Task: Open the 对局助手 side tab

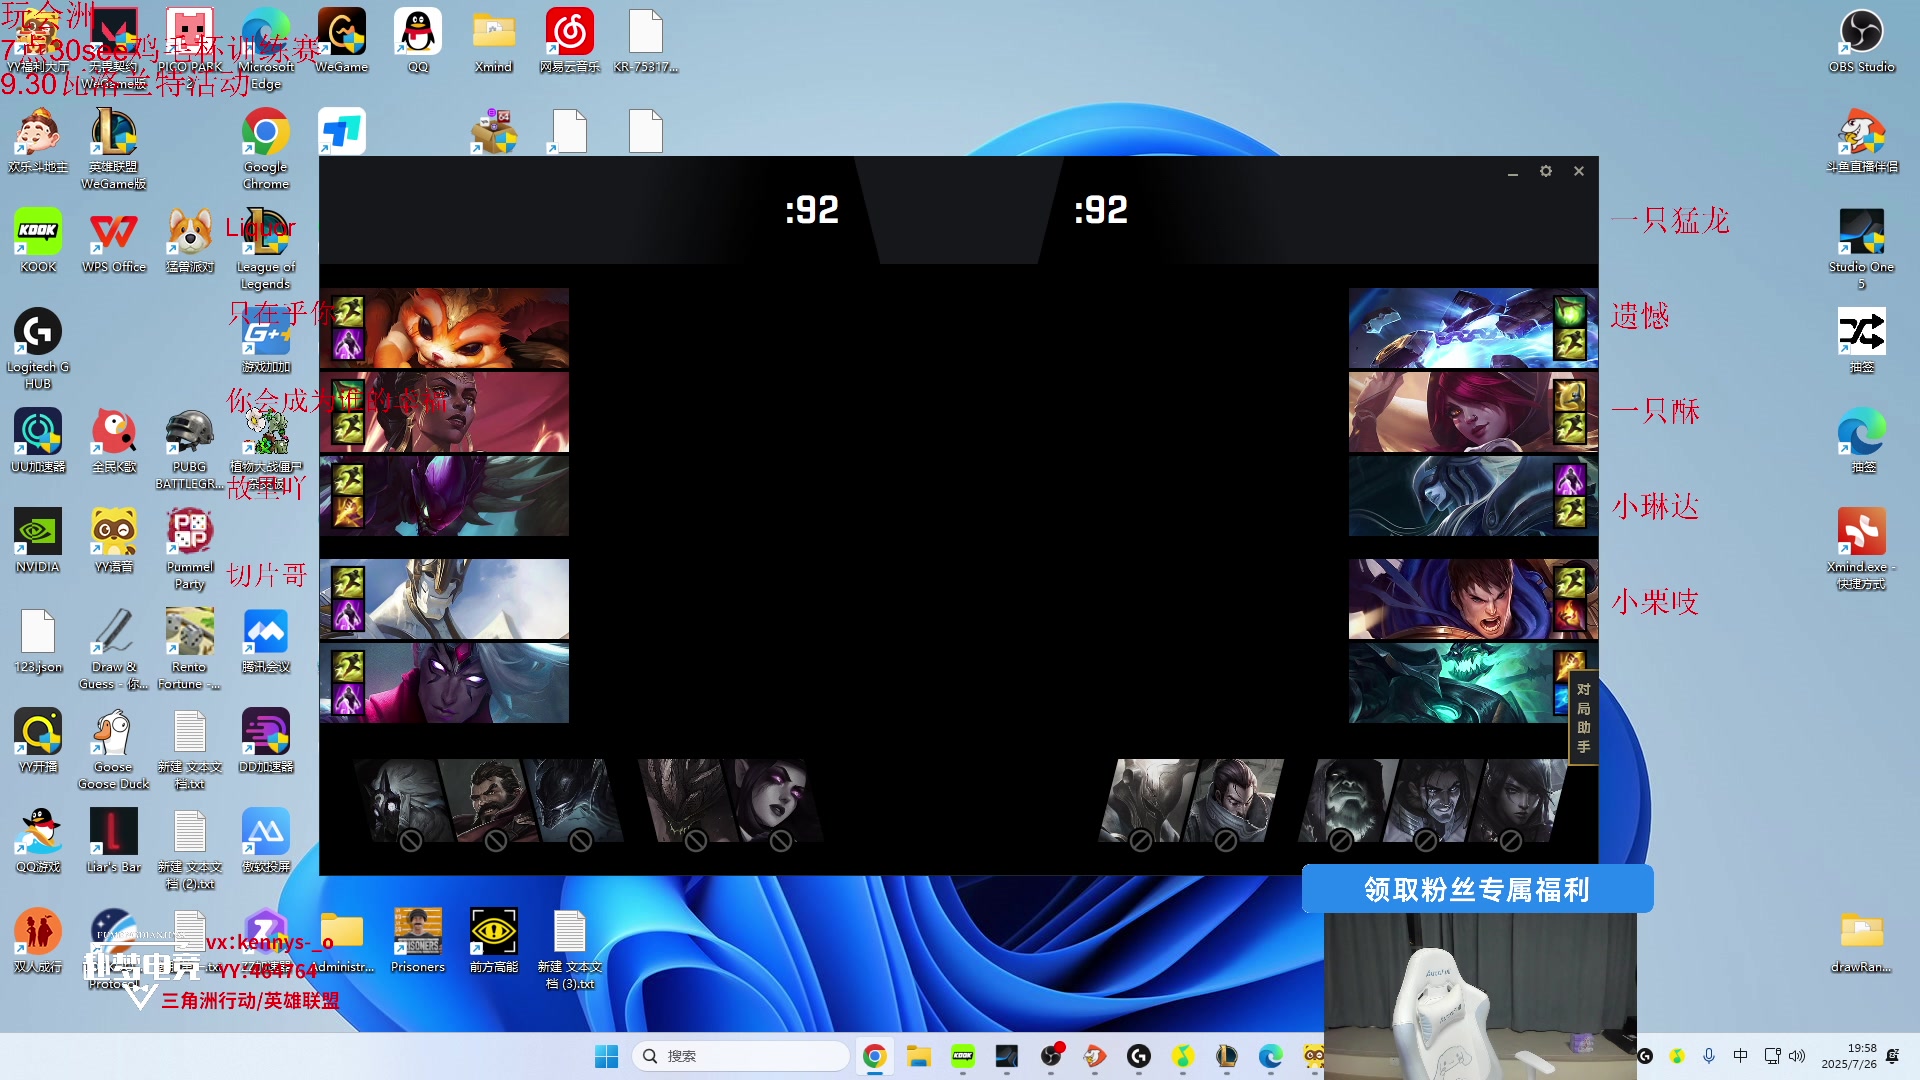Action: tap(1583, 718)
